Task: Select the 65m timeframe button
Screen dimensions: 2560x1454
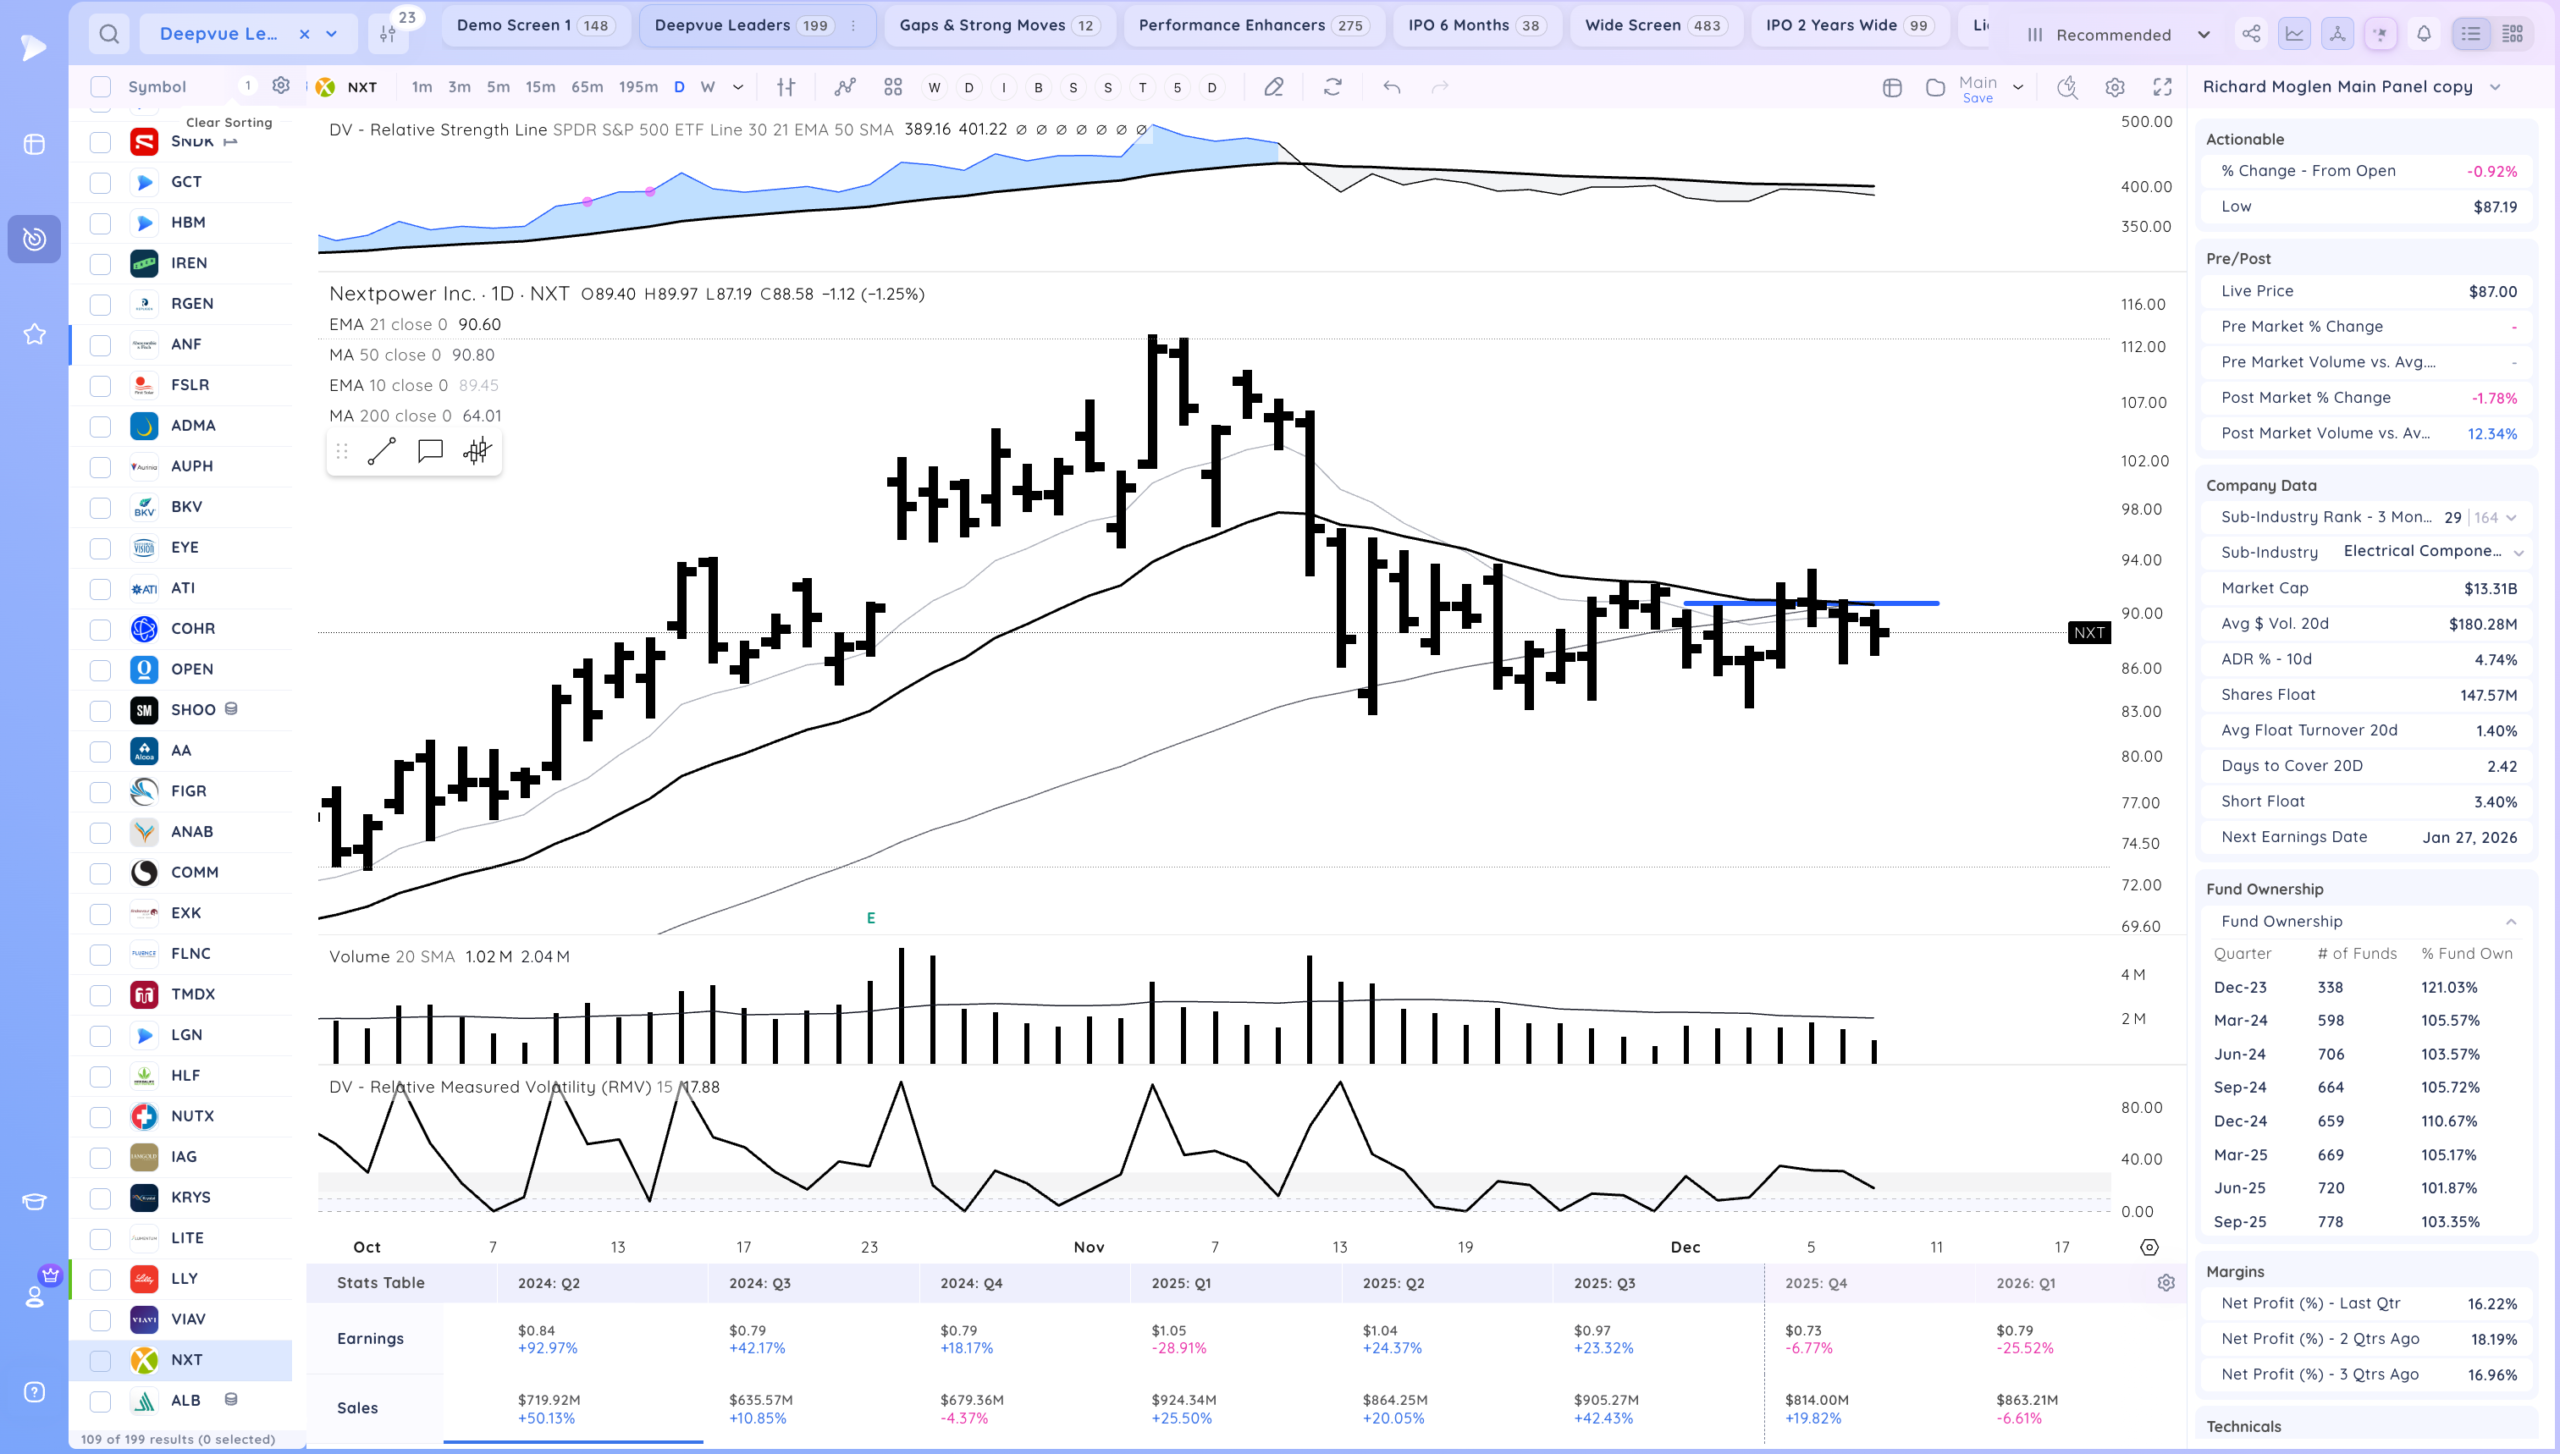Action: coord(587,87)
